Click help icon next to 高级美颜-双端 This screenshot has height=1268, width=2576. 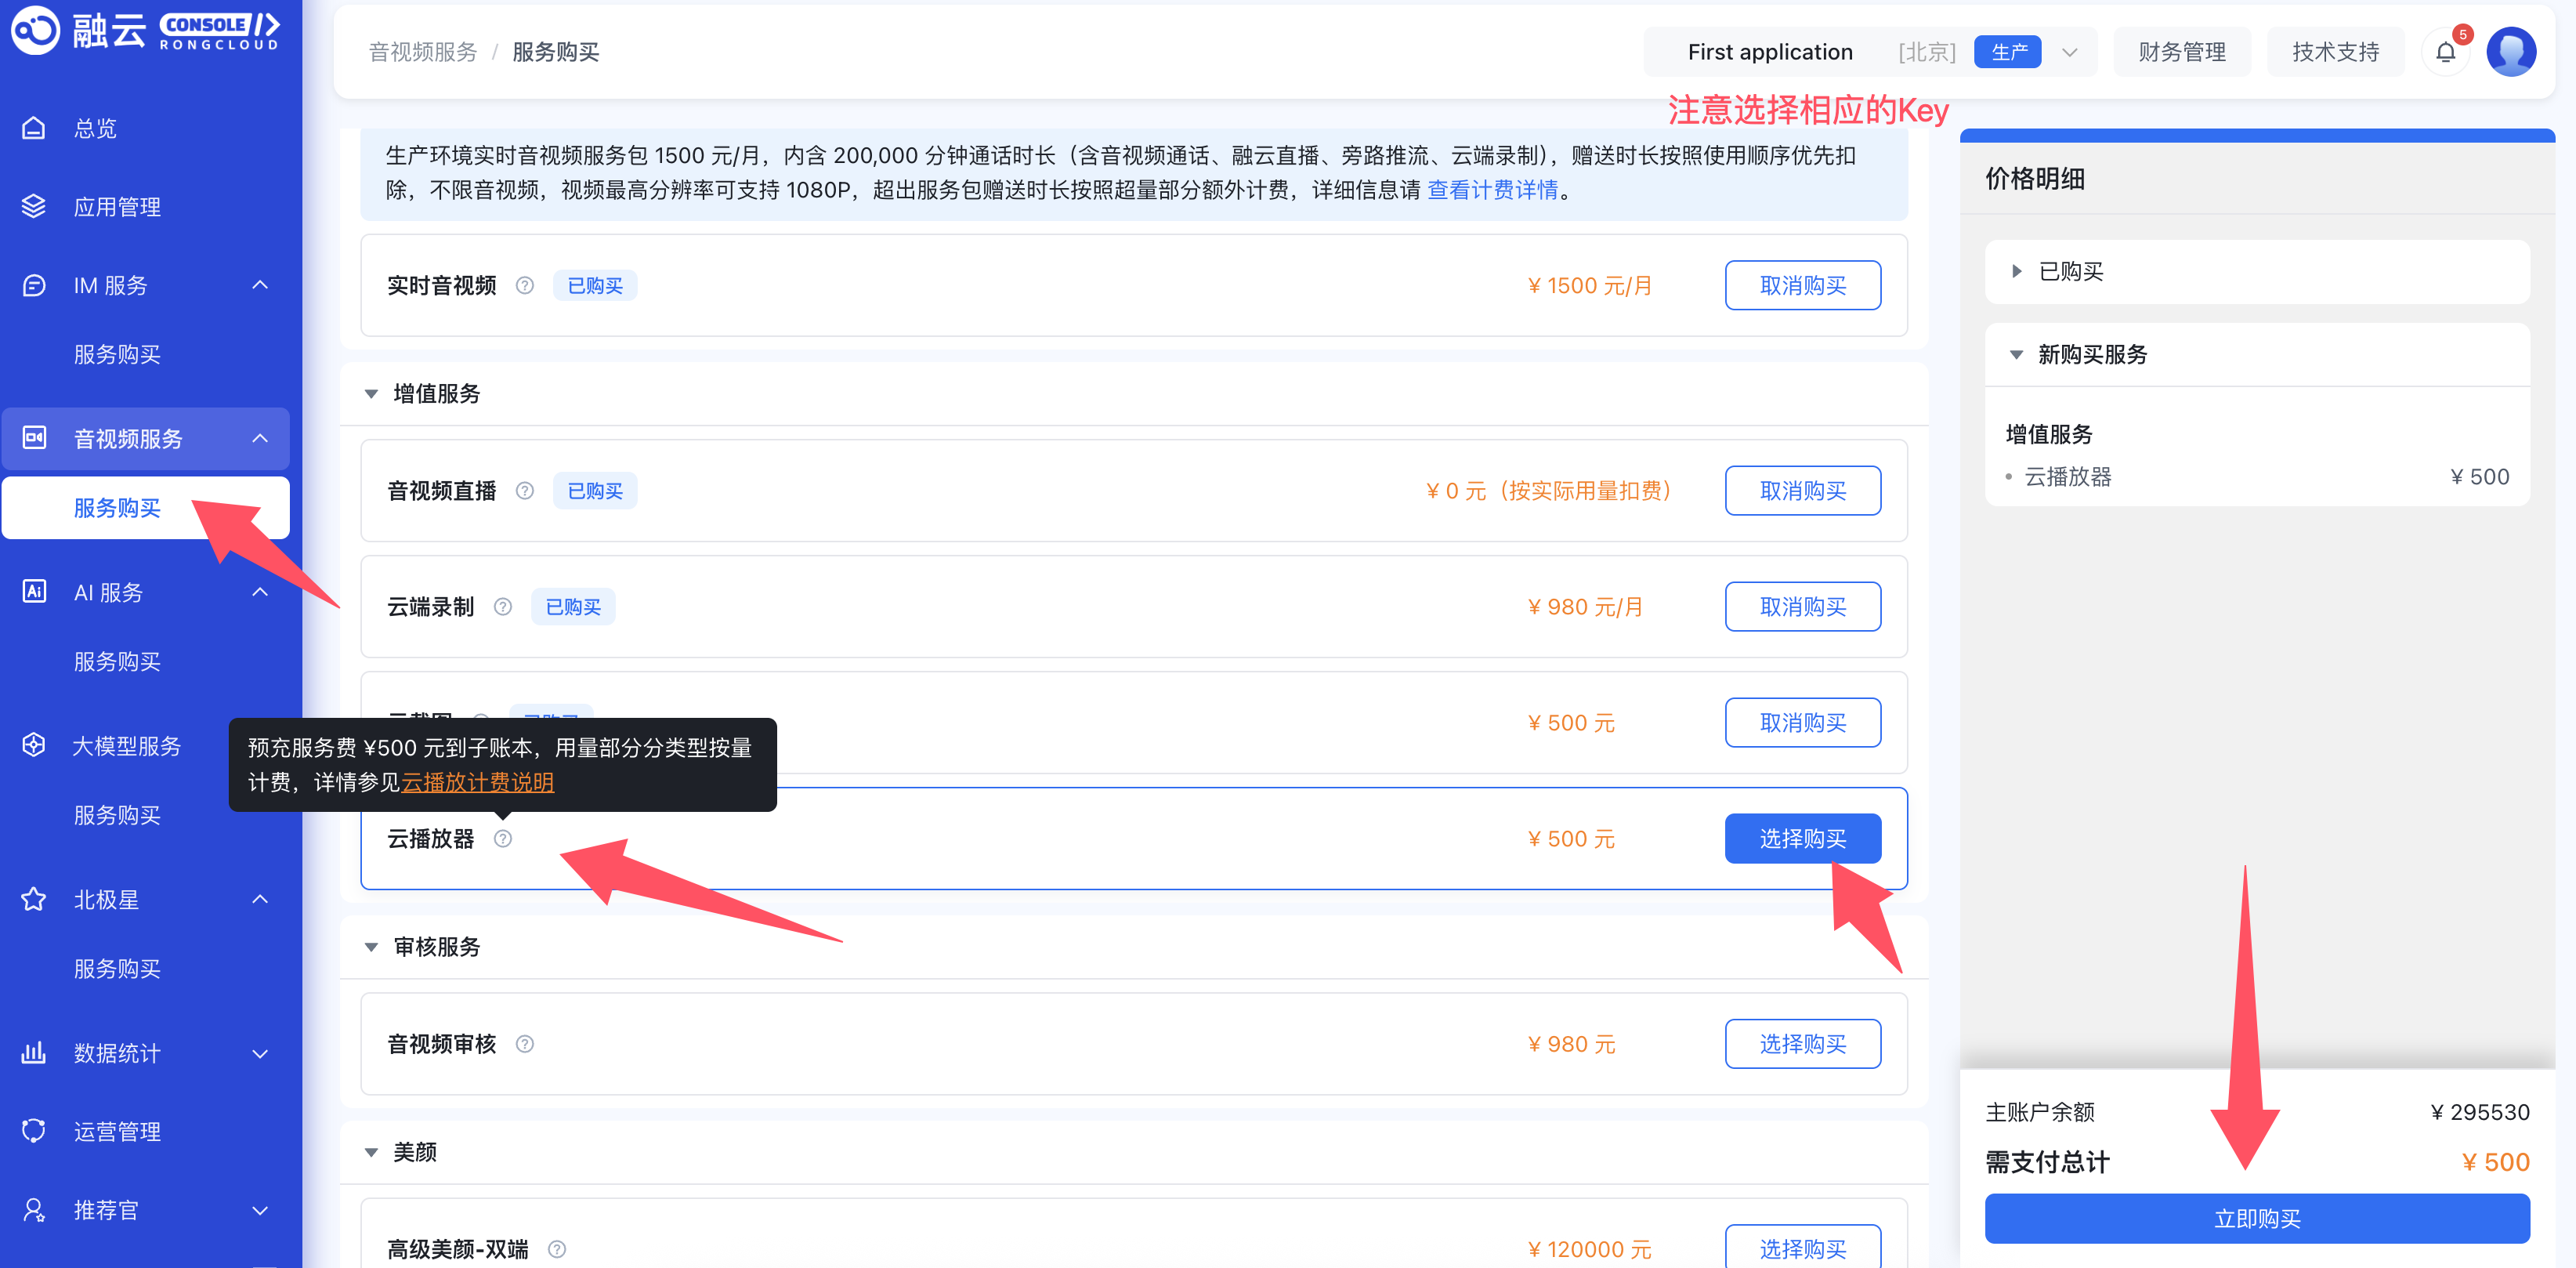point(557,1249)
